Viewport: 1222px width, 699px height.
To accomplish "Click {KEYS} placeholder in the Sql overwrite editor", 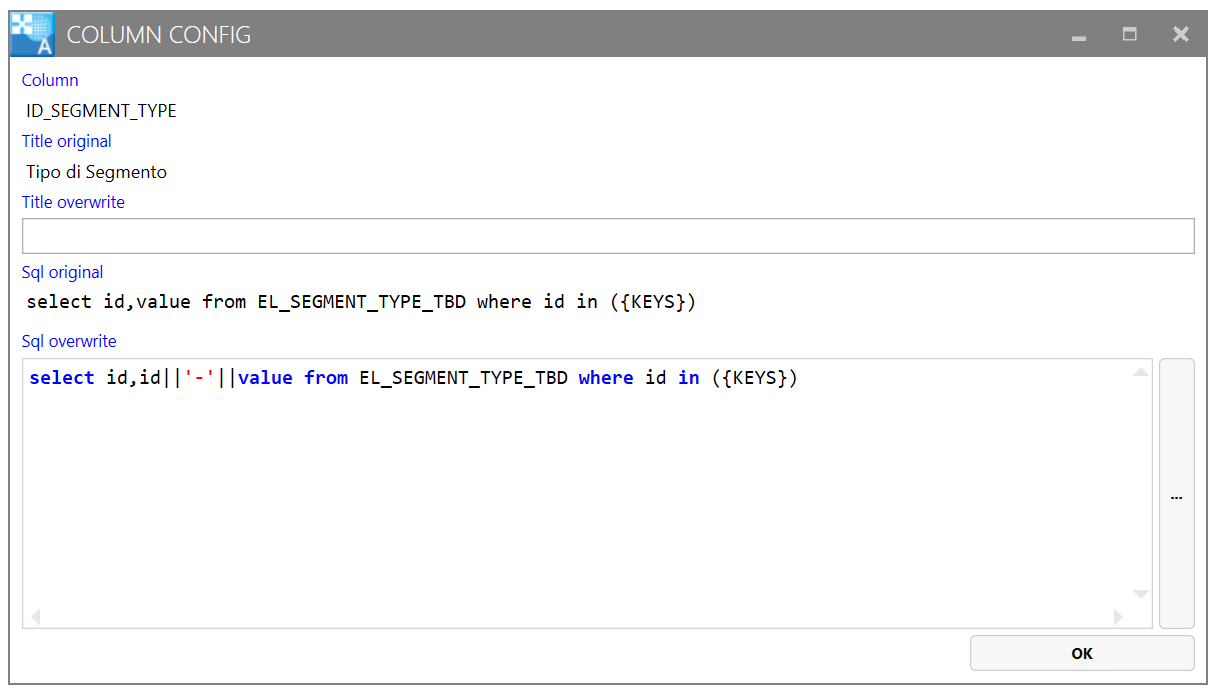I will coord(755,378).
